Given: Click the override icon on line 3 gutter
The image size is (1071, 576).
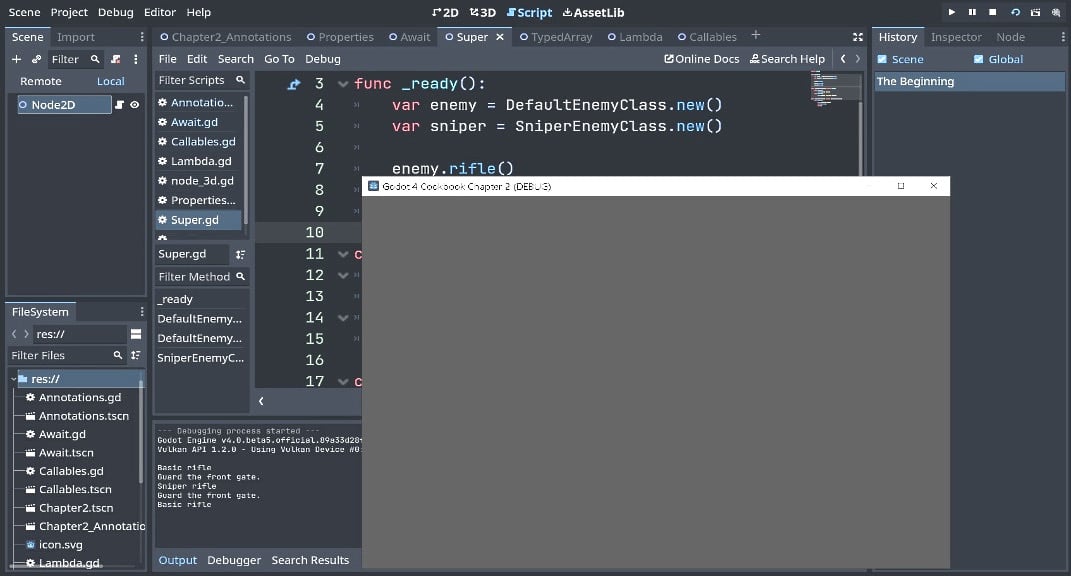Looking at the screenshot, I should (294, 84).
